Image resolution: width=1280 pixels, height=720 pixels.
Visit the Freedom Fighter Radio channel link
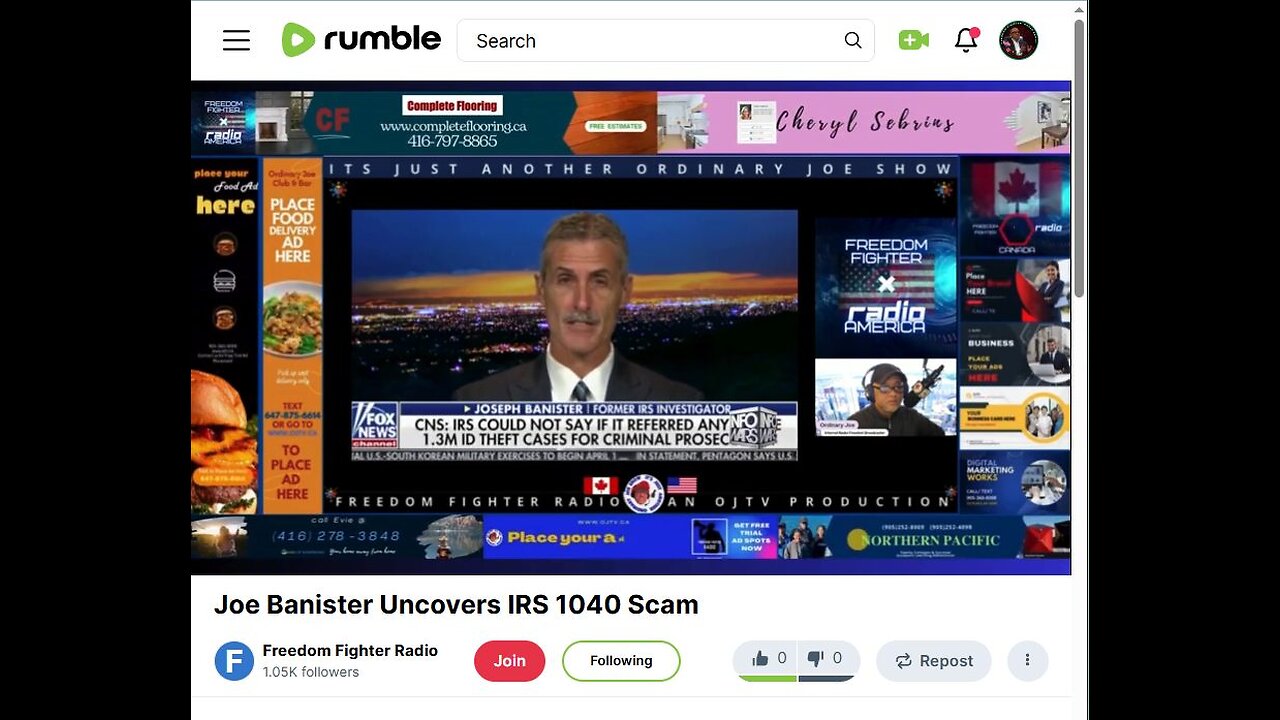[350, 650]
